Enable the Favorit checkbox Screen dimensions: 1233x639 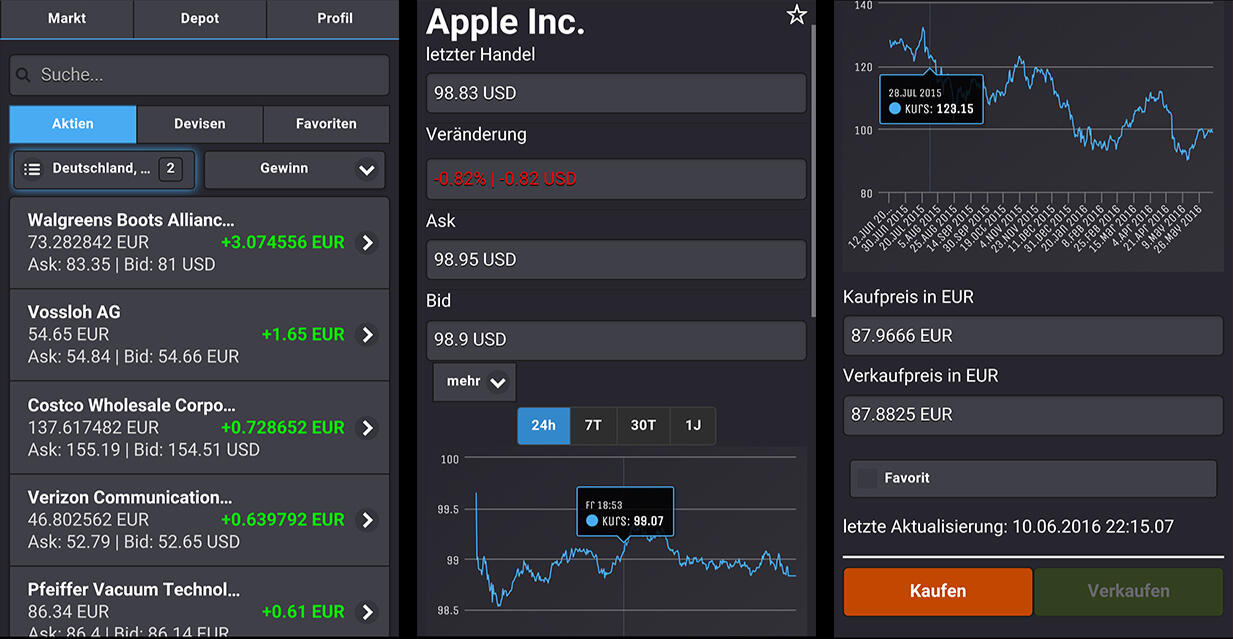point(868,479)
